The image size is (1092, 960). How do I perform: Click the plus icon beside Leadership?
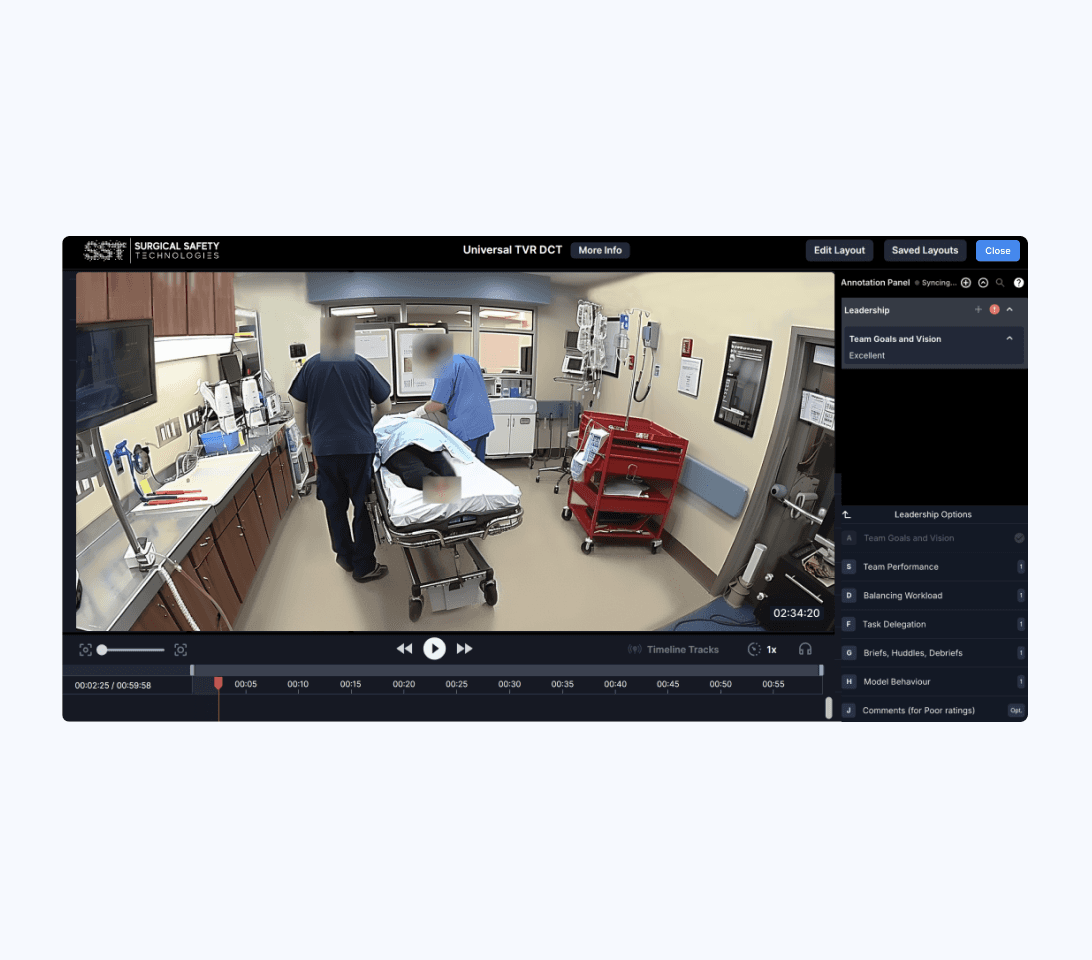tap(978, 309)
